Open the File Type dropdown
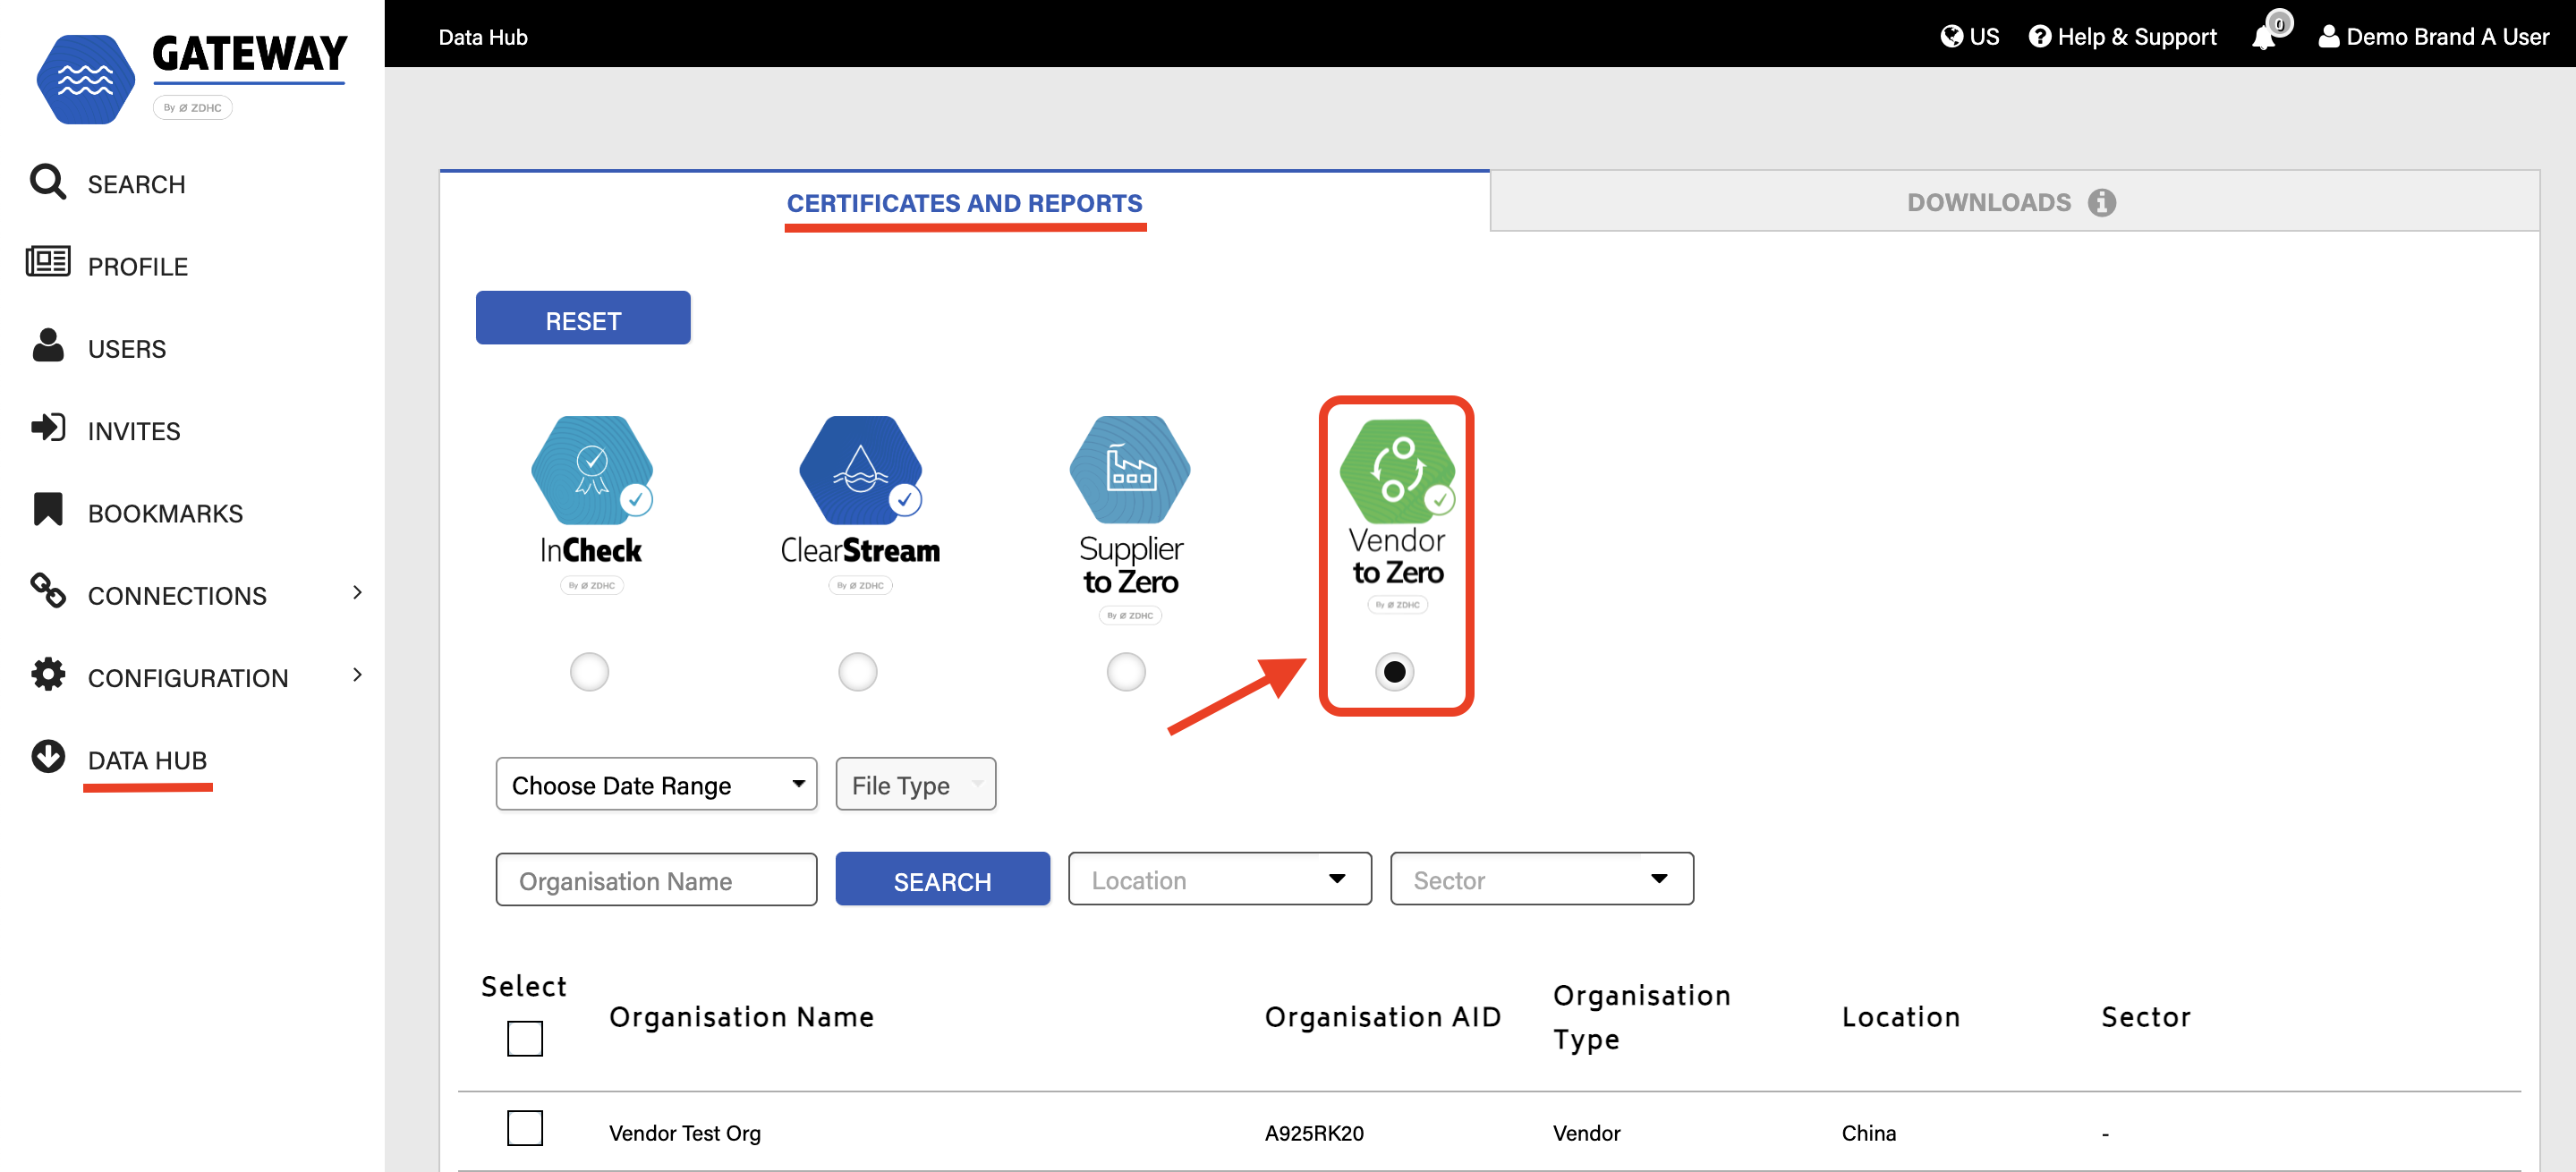2576x1172 pixels. tap(915, 784)
